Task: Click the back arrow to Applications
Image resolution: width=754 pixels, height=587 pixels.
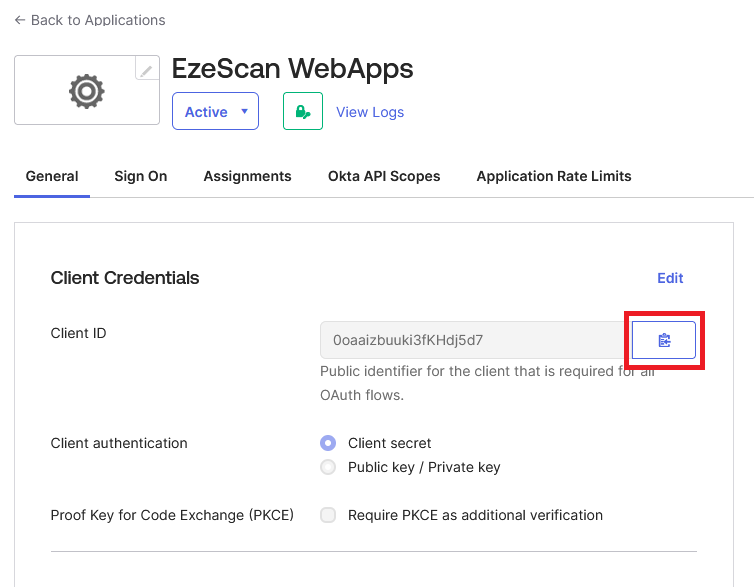Action: click(20, 20)
